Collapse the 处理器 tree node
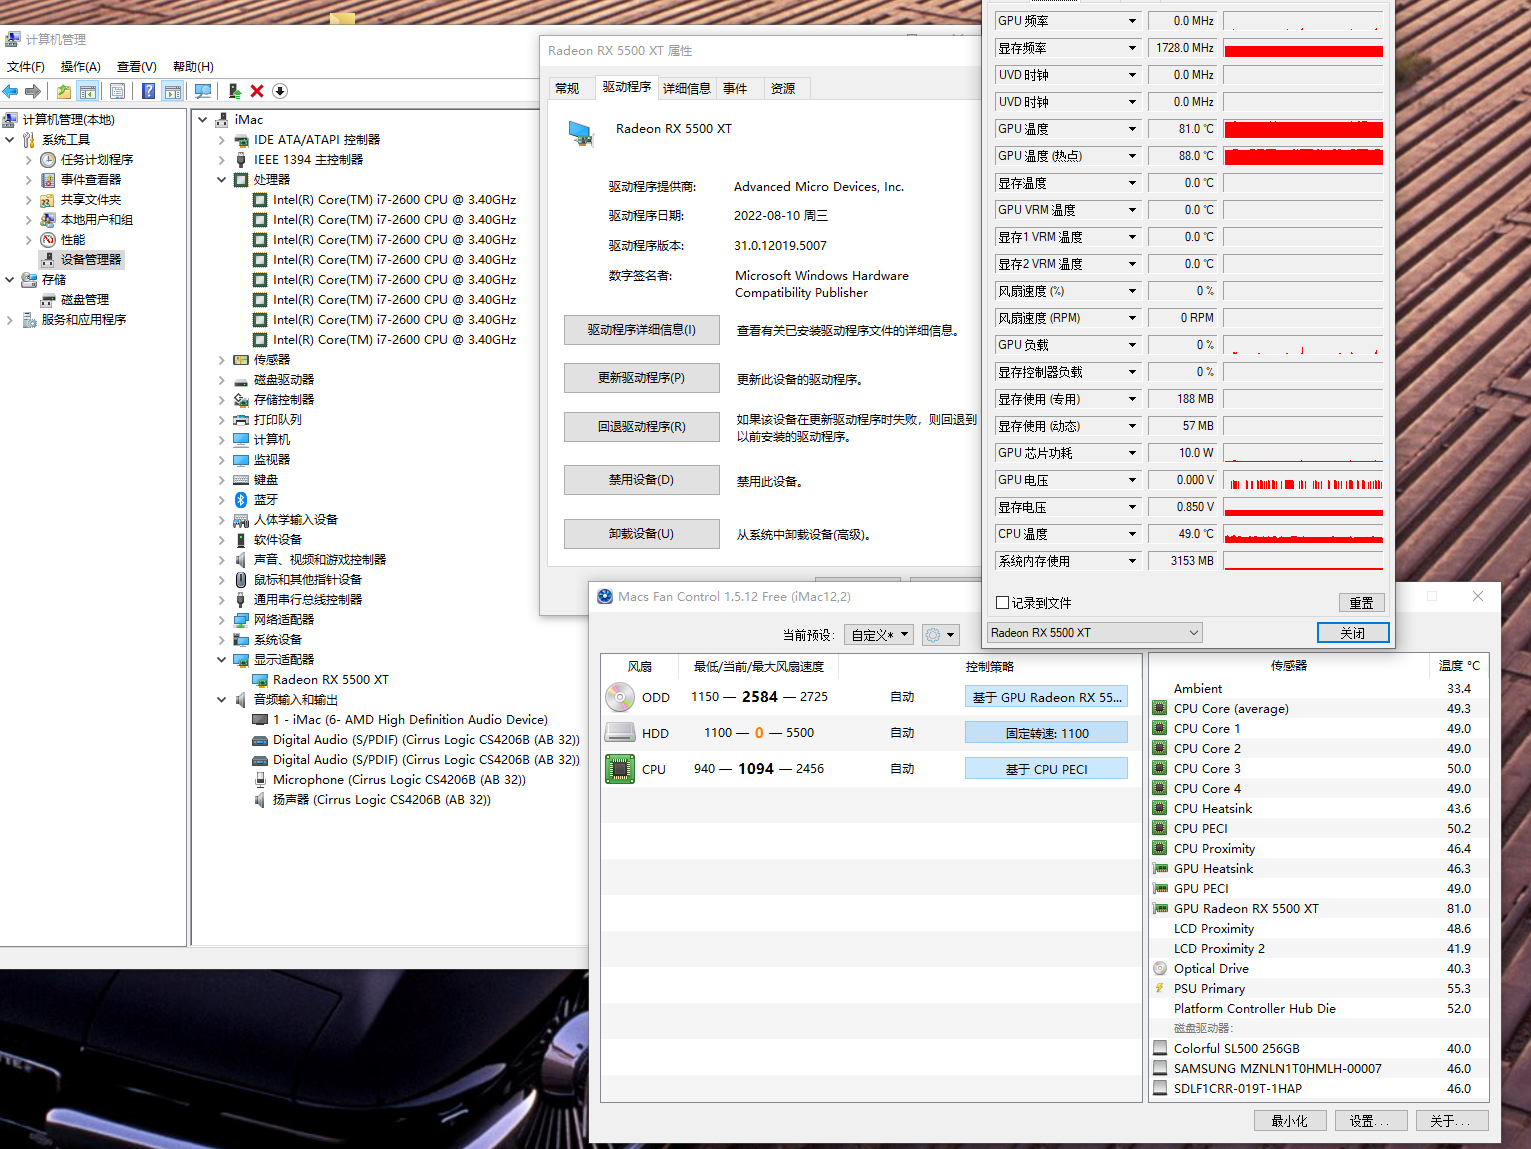Image resolution: width=1531 pixels, height=1149 pixels. click(222, 180)
